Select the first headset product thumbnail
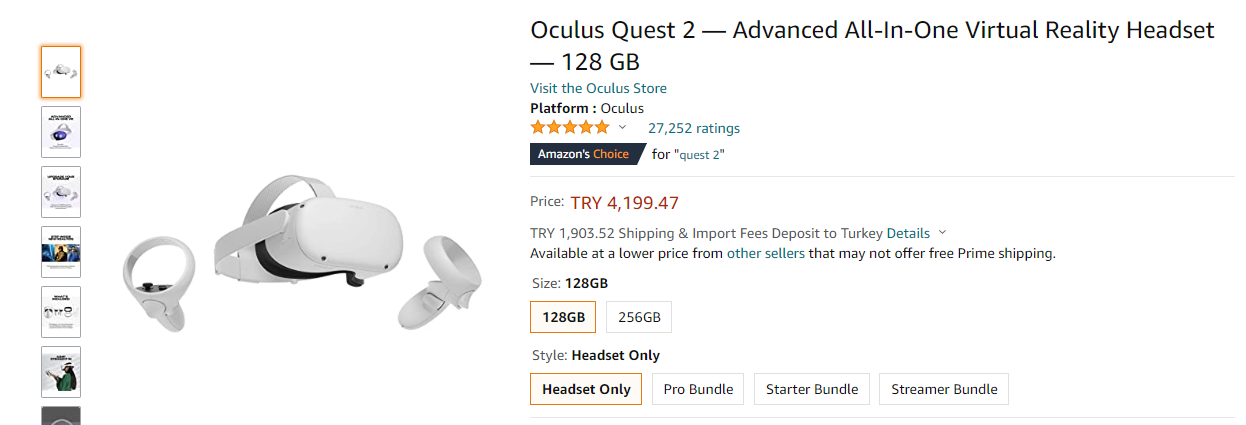Image resolution: width=1246 pixels, height=425 pixels. point(61,72)
